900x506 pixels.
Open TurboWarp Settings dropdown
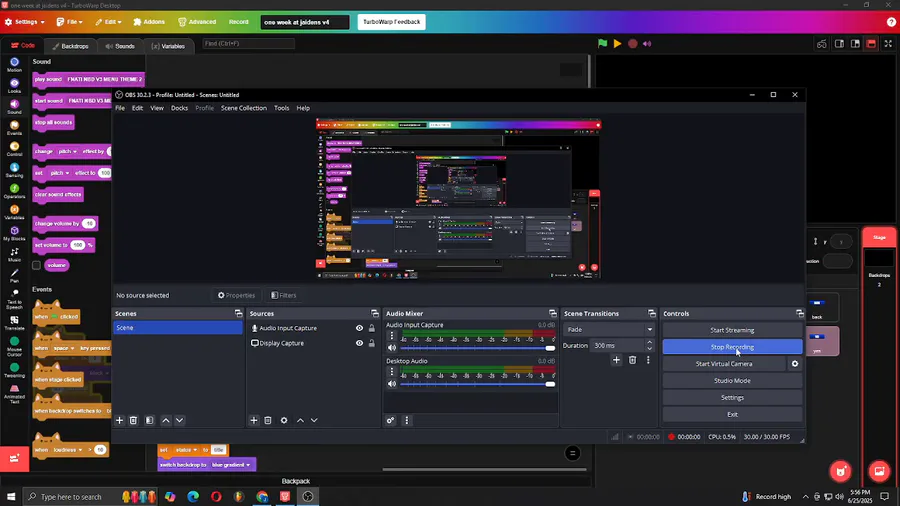click(x=25, y=22)
